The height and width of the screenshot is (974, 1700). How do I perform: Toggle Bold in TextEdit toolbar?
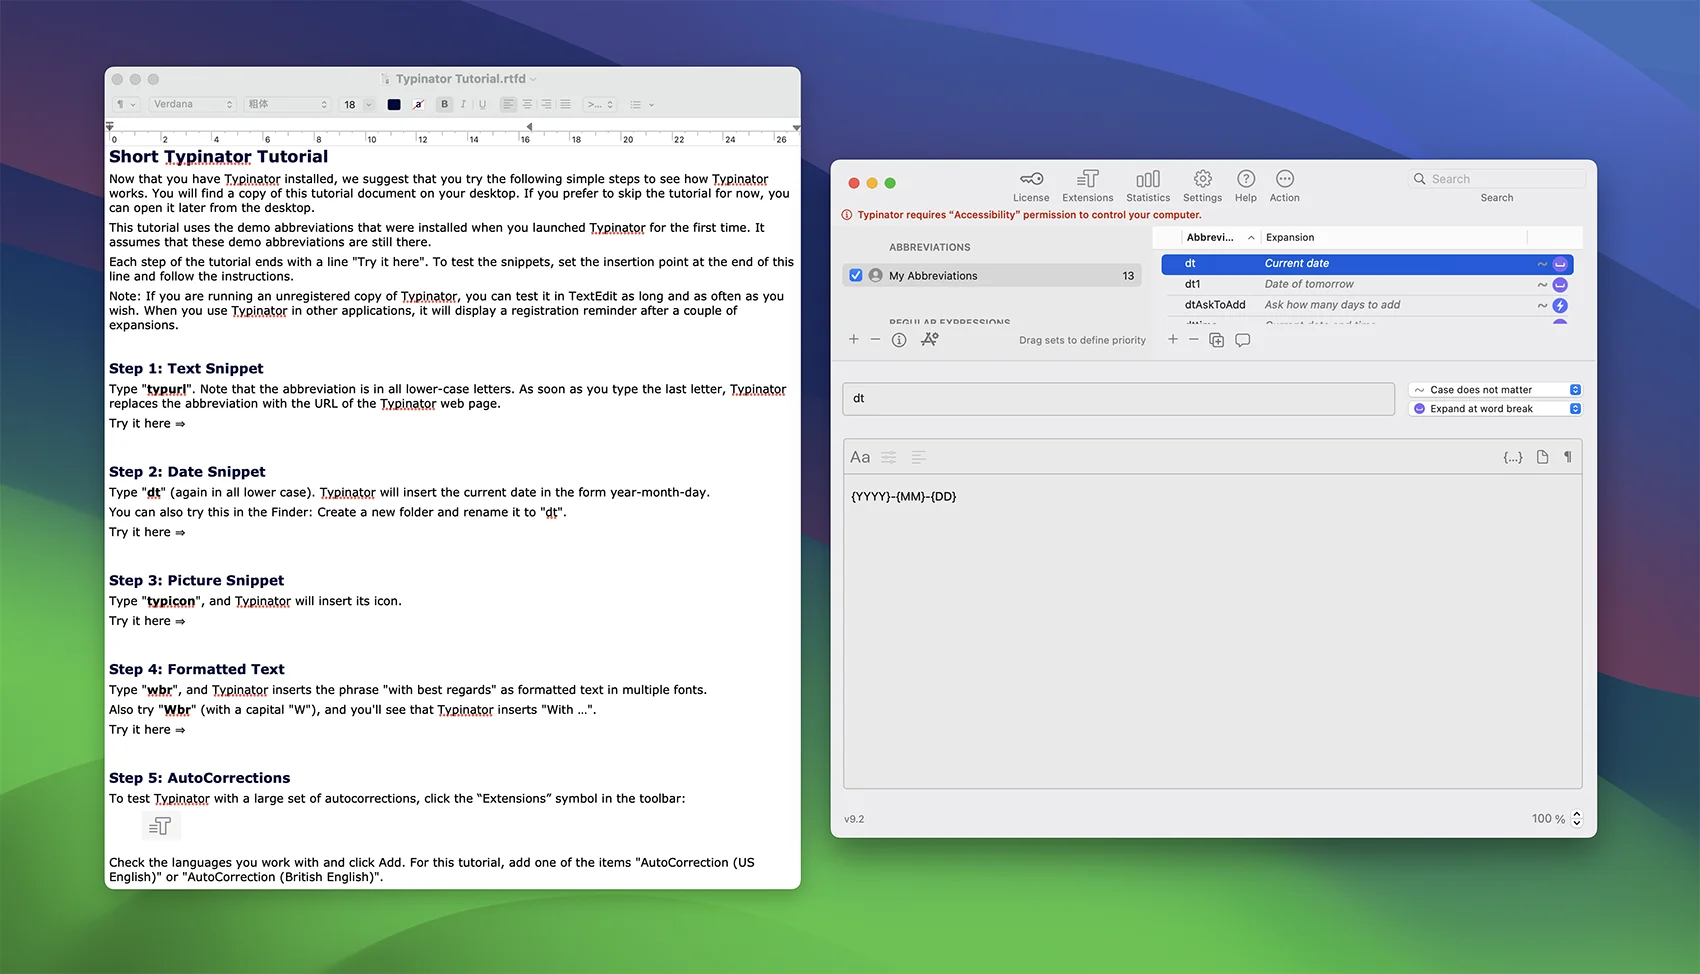445,104
